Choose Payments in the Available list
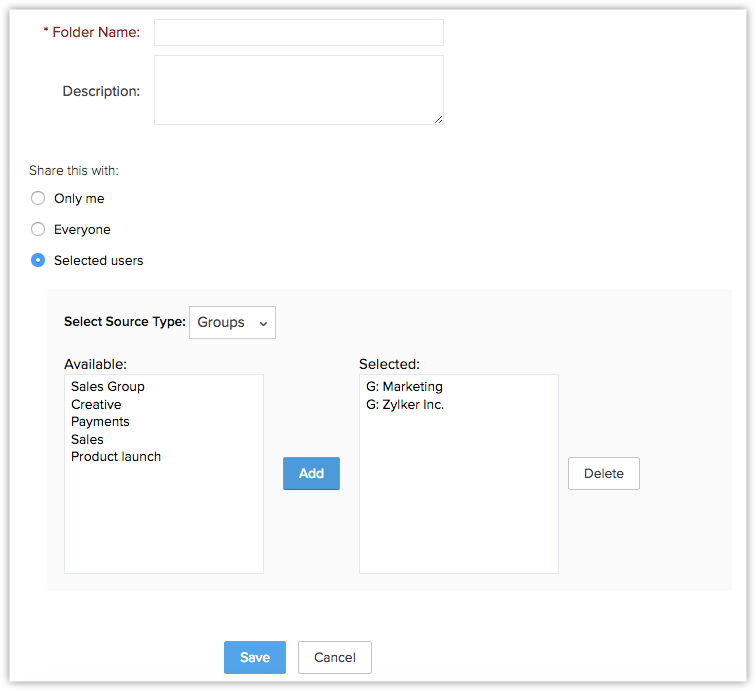 (x=100, y=422)
